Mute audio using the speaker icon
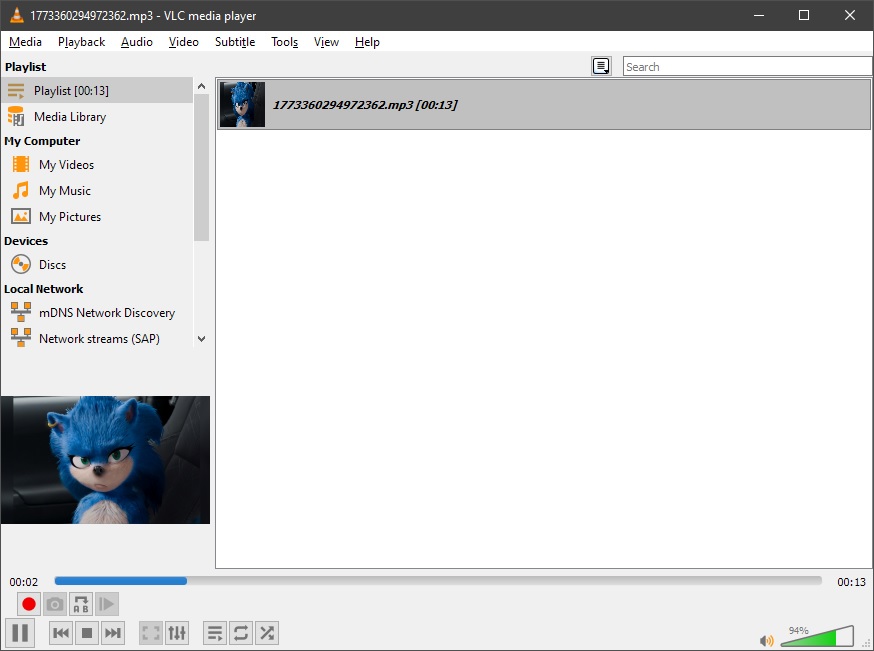Image resolution: width=874 pixels, height=651 pixels. 767,640
